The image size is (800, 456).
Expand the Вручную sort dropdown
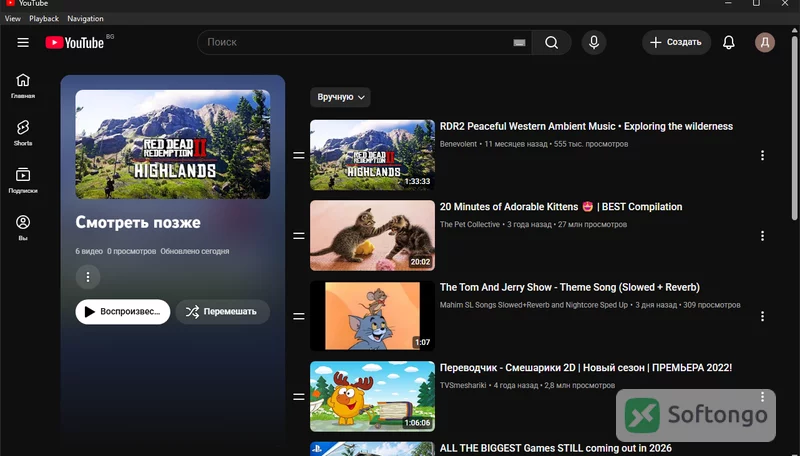click(x=340, y=97)
